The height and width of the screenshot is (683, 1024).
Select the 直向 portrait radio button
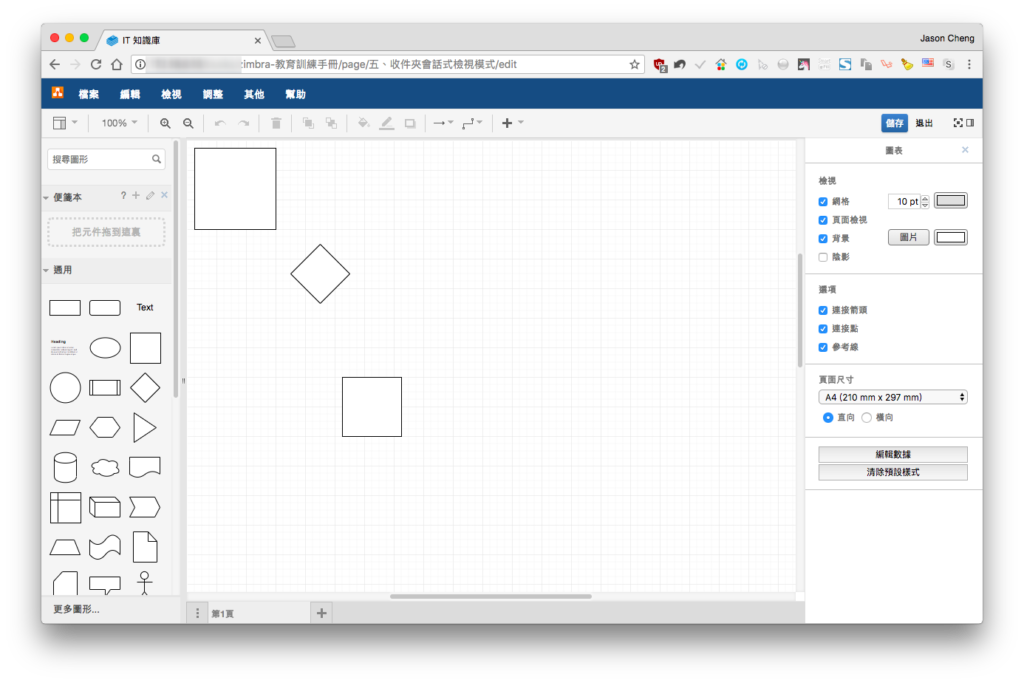click(828, 417)
